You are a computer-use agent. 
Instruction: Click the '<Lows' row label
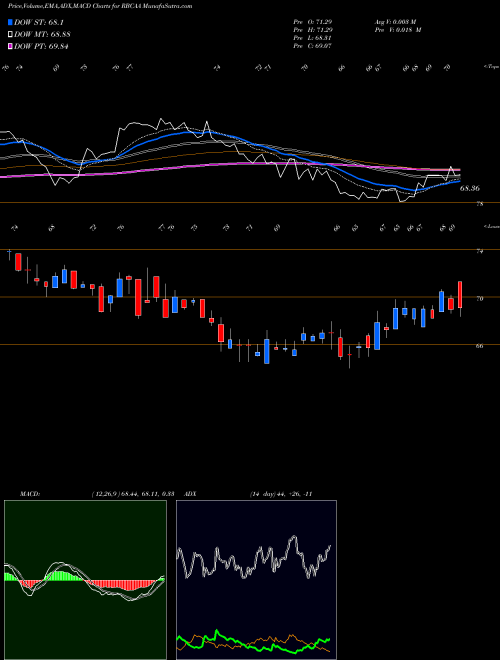(492, 226)
